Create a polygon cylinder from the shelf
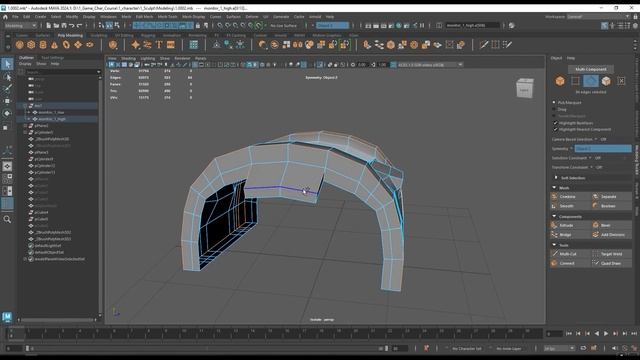The height and width of the screenshot is (360, 640). [x=43, y=45]
